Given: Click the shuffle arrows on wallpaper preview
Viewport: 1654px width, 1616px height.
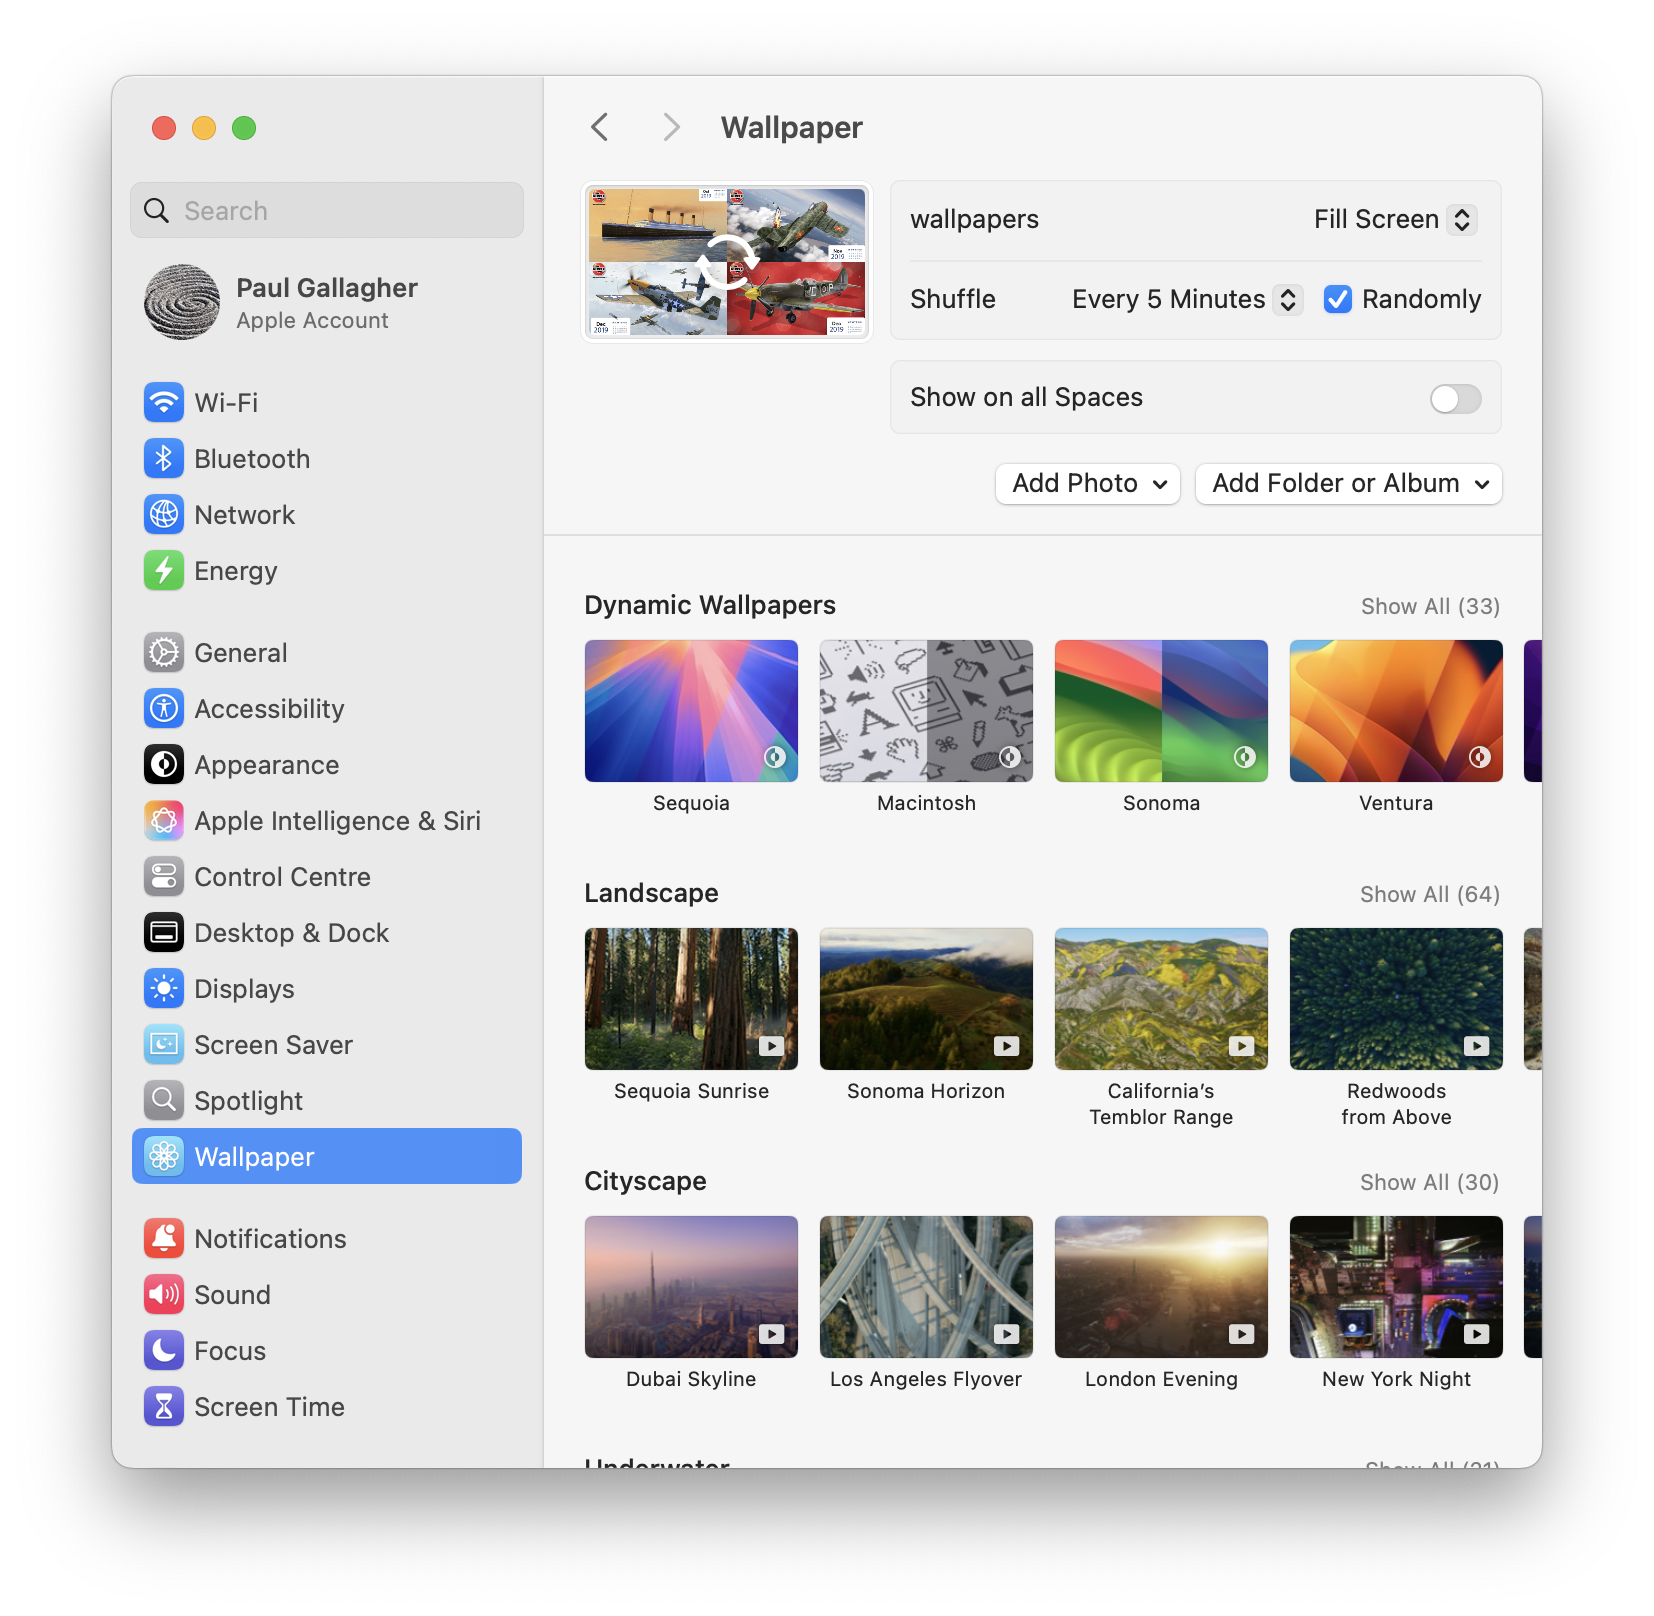Looking at the screenshot, I should point(727,262).
